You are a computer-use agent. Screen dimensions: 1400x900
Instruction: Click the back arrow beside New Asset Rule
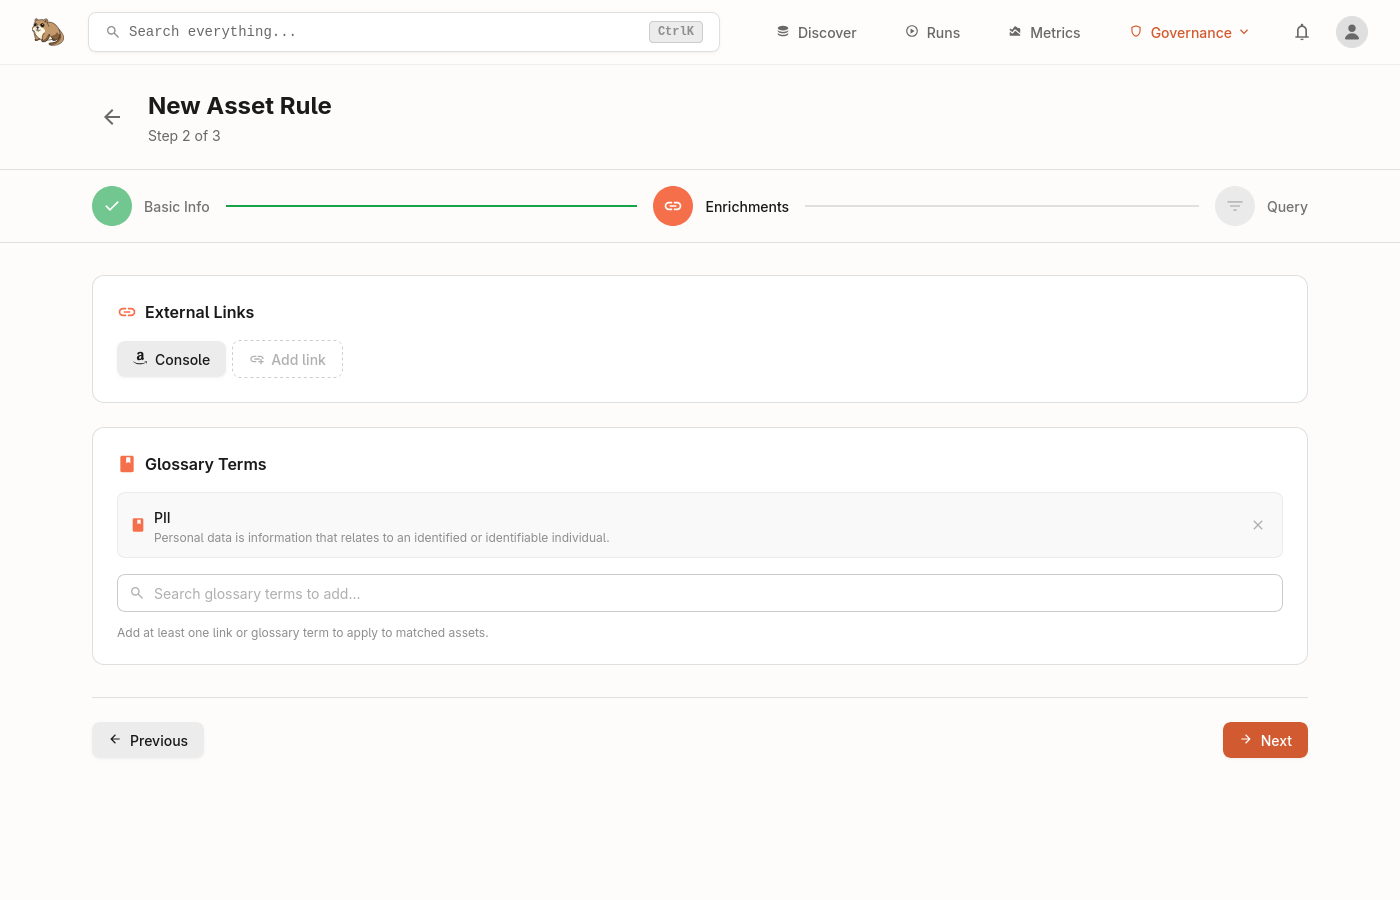(112, 117)
